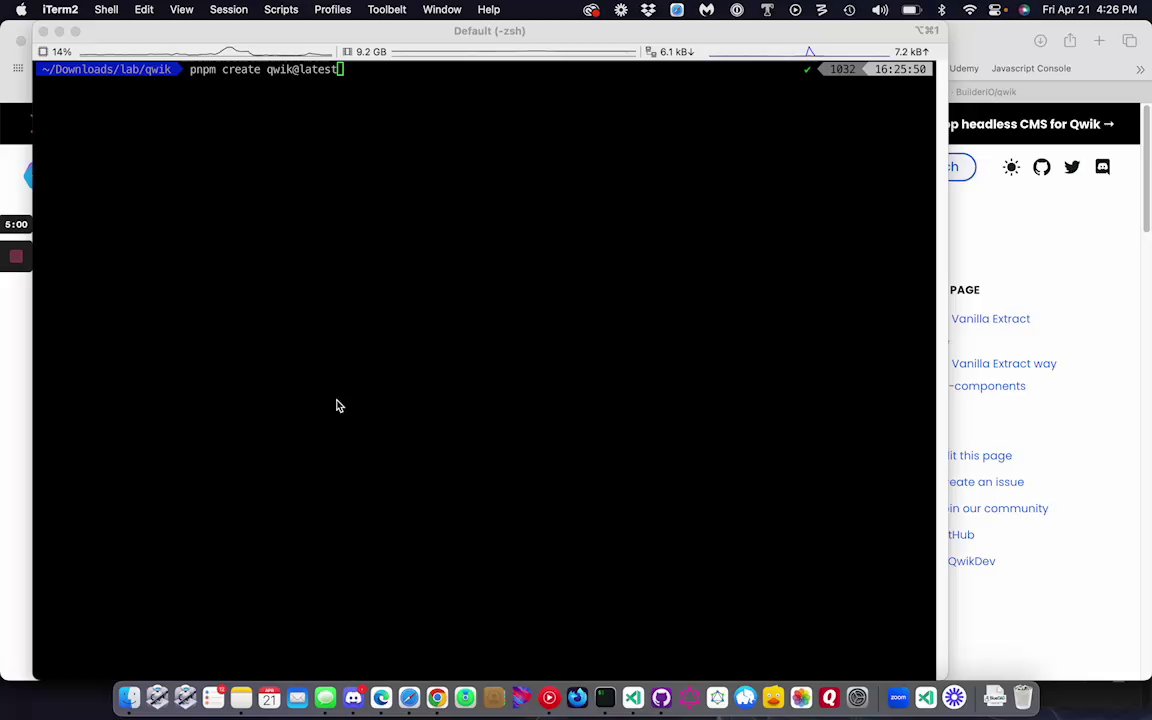Open the Profiles menu

[332, 10]
